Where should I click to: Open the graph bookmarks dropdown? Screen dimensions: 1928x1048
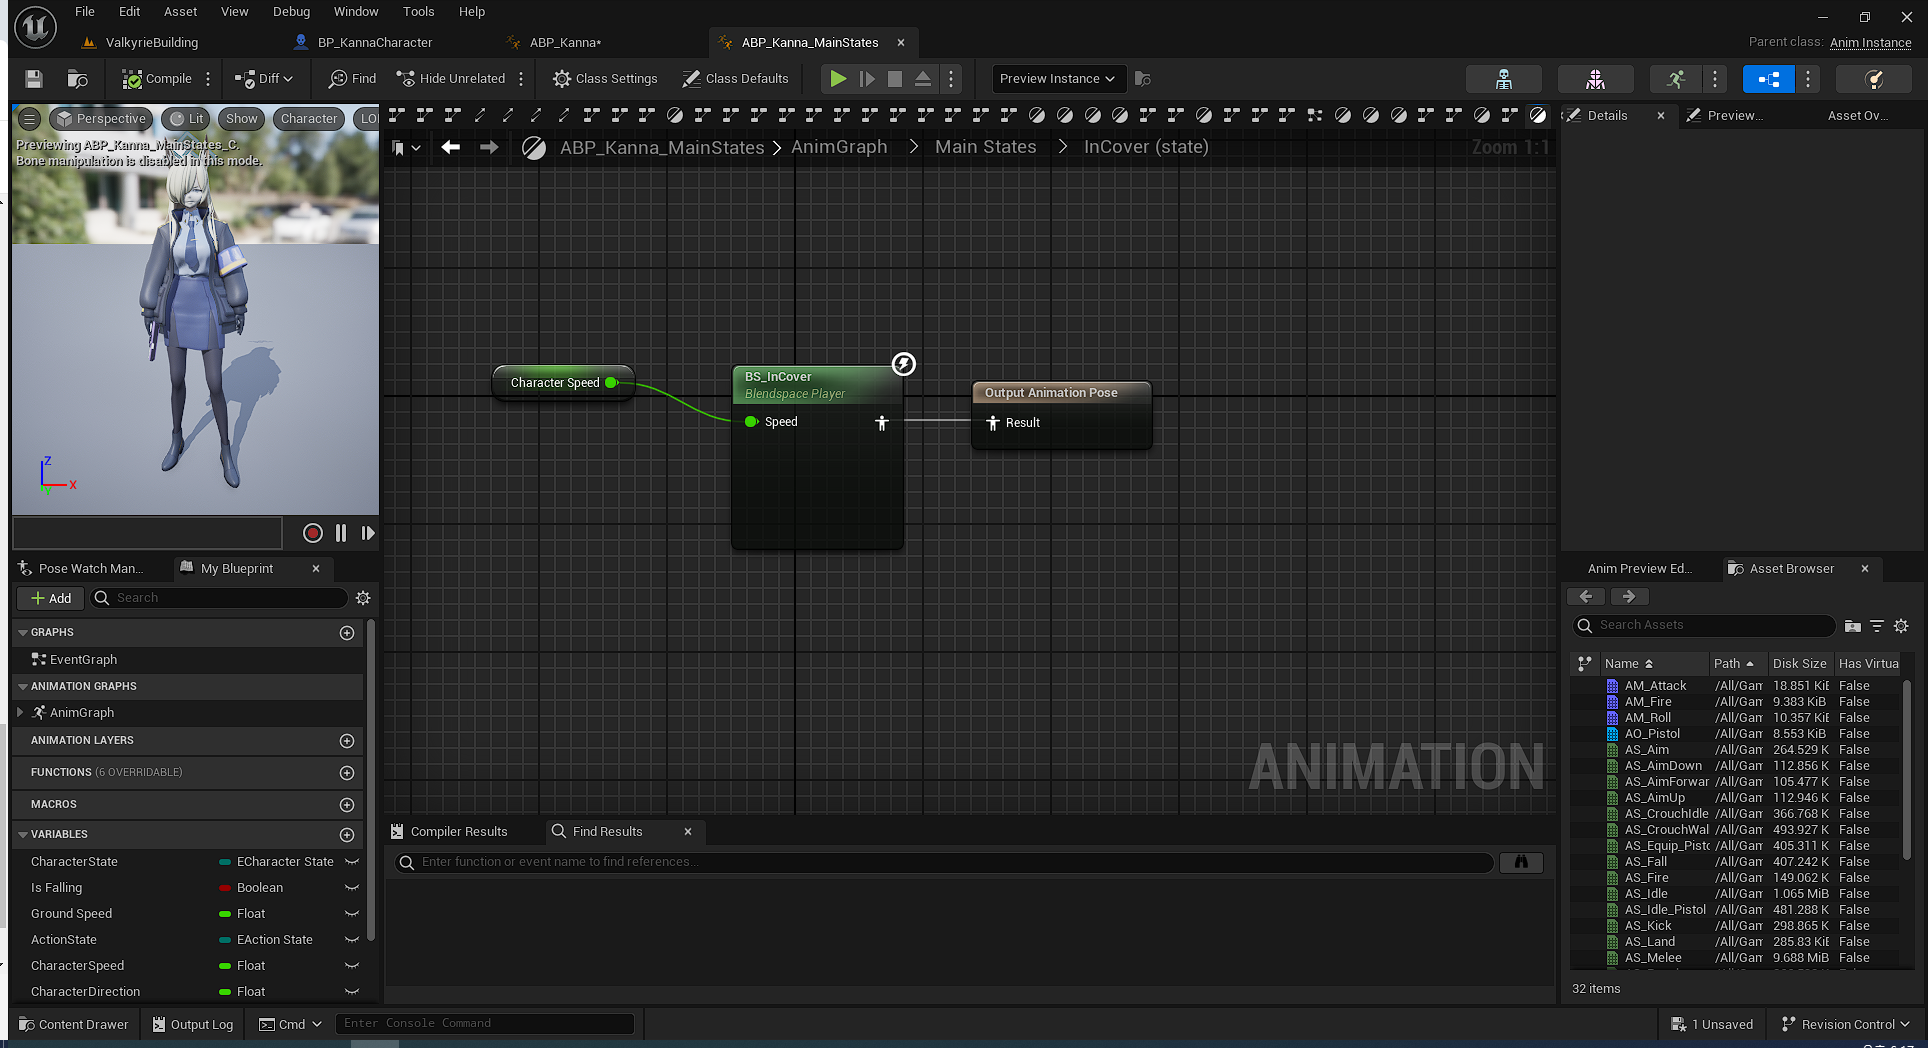pos(406,147)
